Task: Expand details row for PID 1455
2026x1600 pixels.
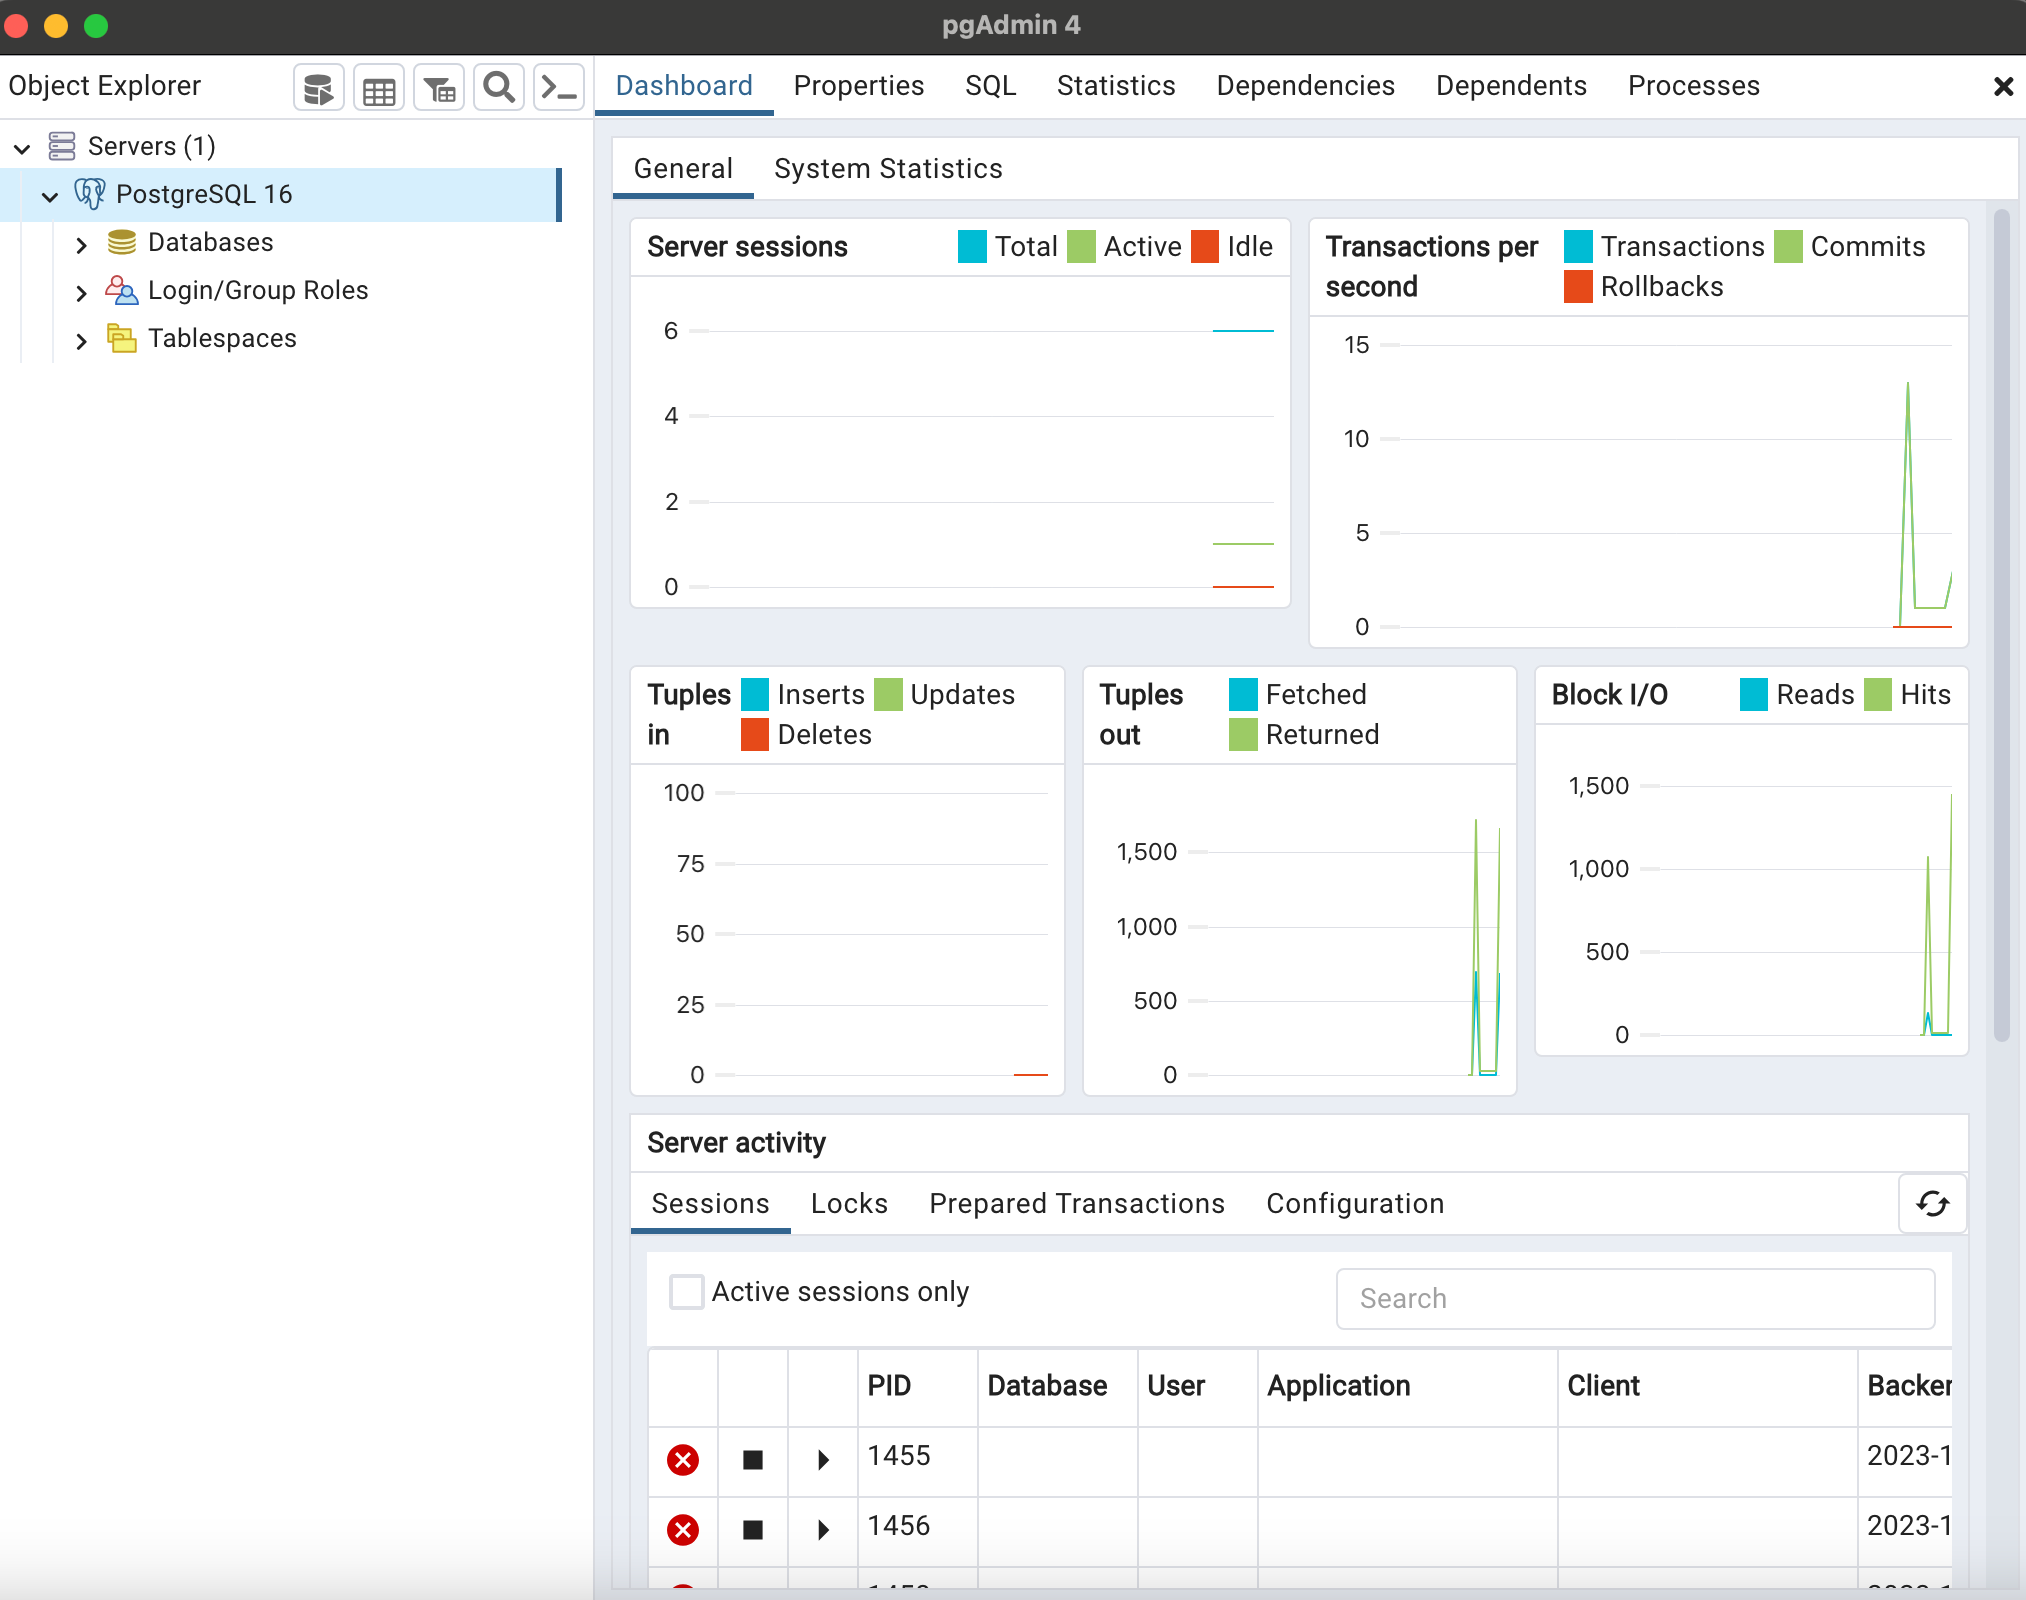Action: [x=823, y=1459]
